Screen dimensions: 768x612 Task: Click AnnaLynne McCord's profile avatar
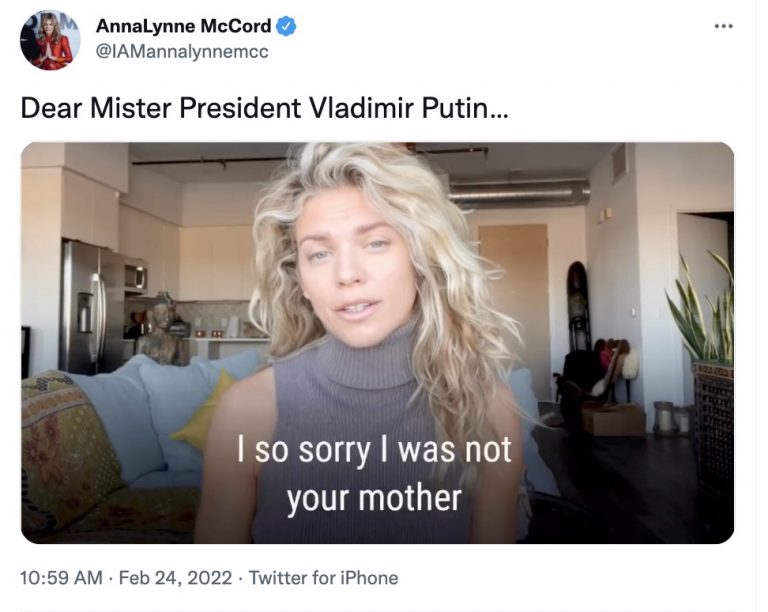49,40
